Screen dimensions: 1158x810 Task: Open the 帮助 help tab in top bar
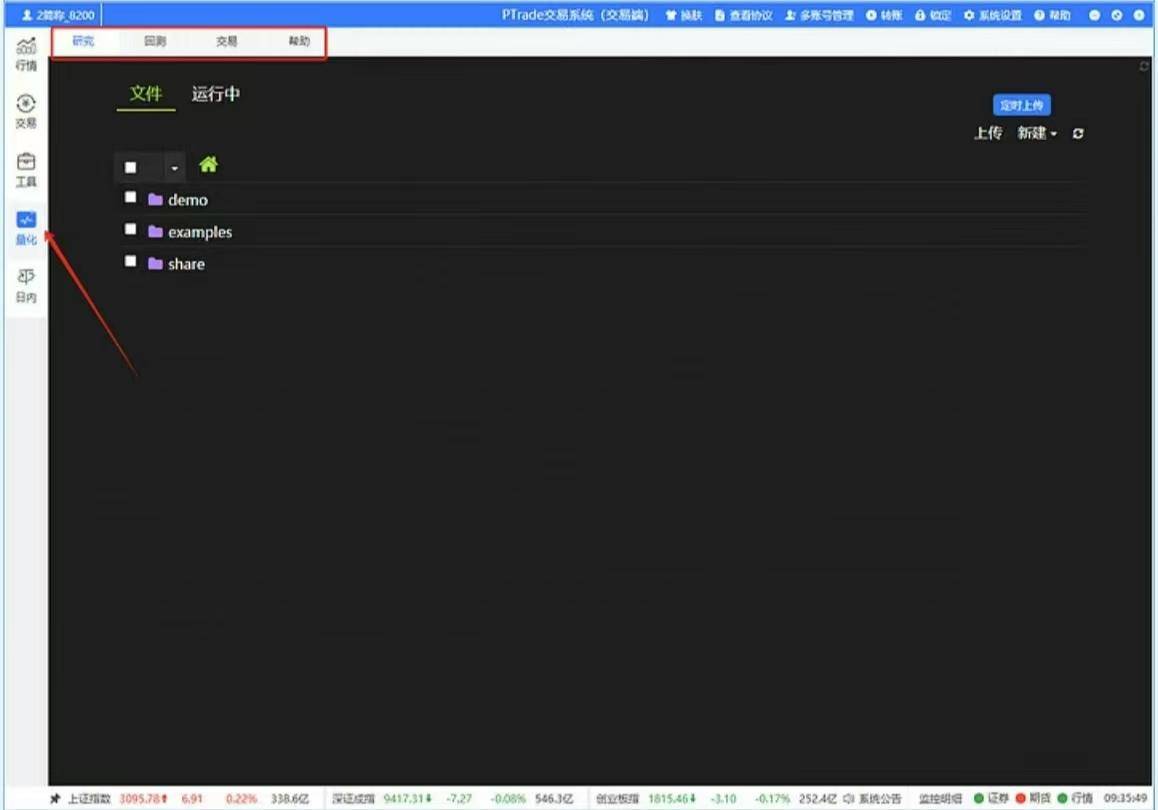[299, 41]
